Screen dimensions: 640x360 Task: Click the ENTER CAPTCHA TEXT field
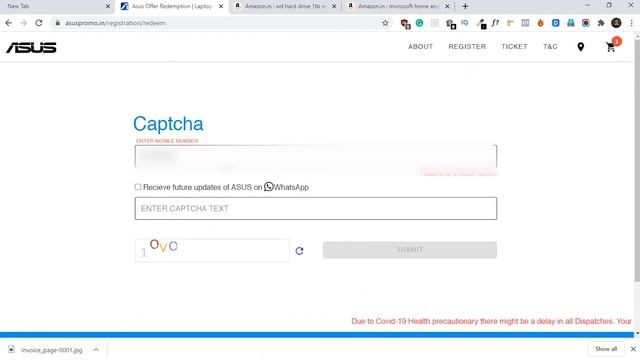(x=316, y=209)
